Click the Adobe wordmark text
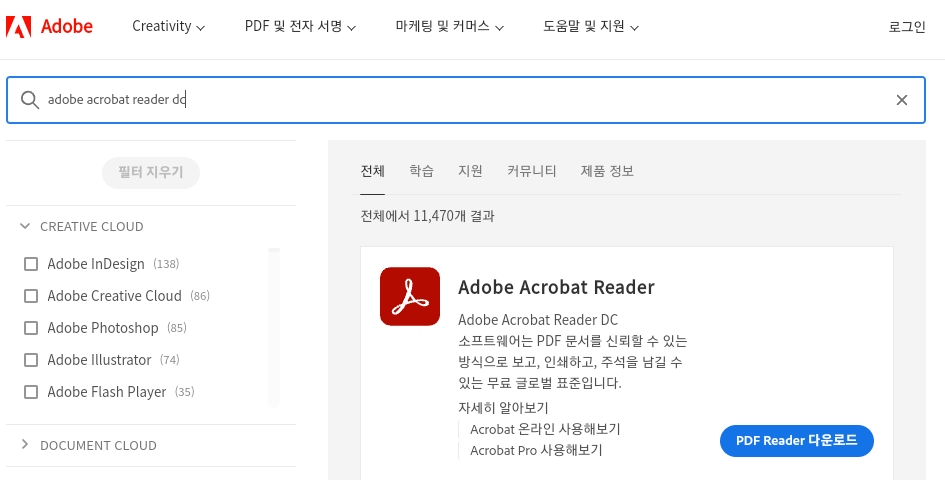Viewport: 945px width, 480px height. (x=67, y=27)
